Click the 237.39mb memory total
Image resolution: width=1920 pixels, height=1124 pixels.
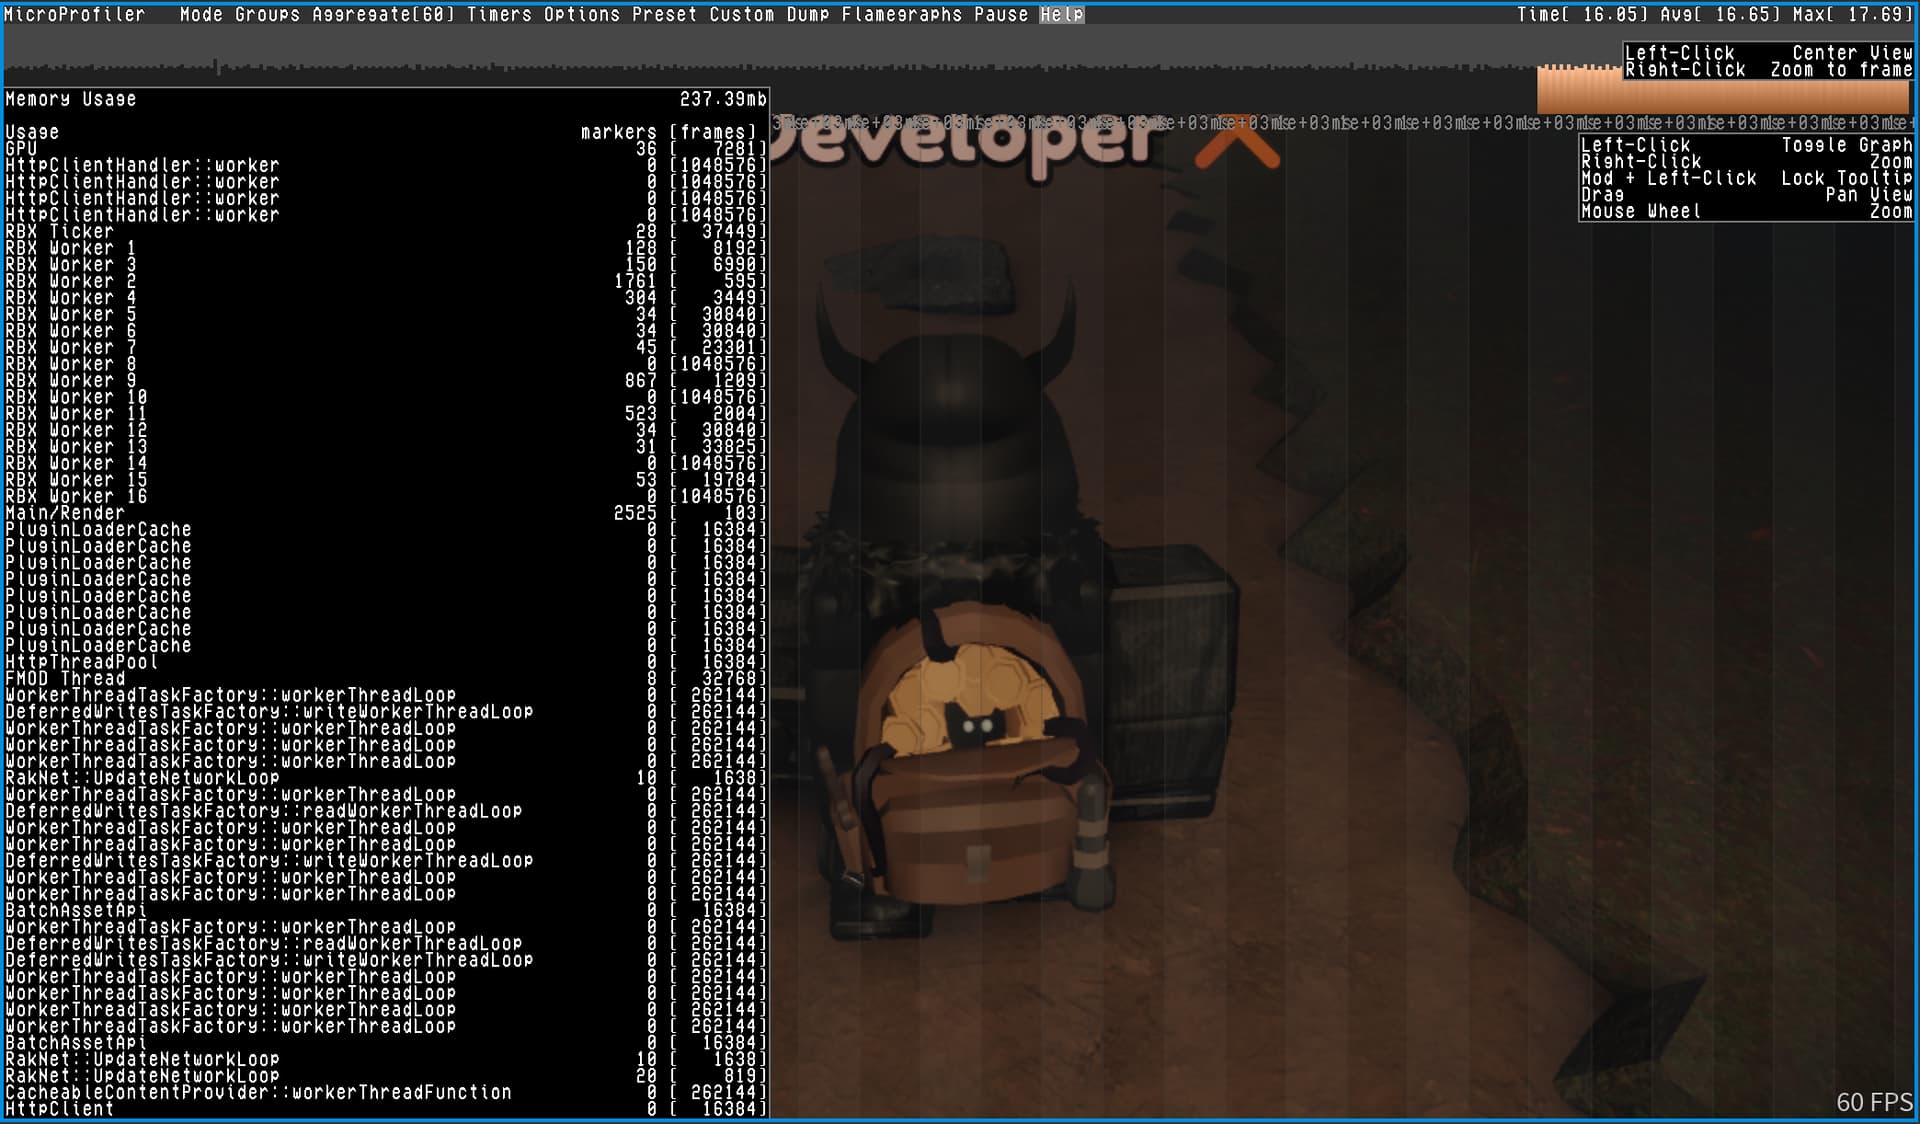(x=723, y=99)
